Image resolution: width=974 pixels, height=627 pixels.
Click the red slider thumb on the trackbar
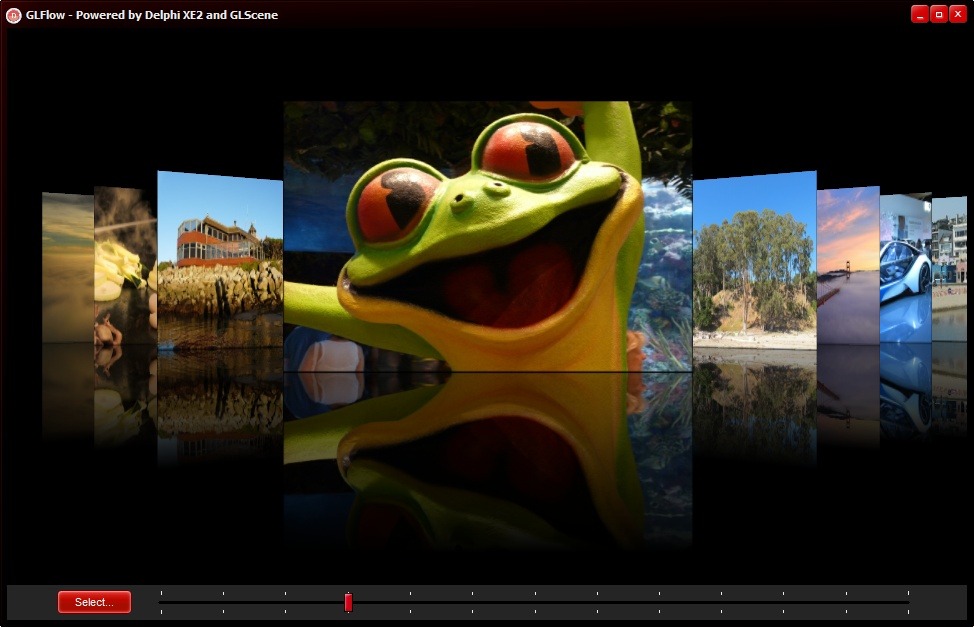tap(348, 602)
